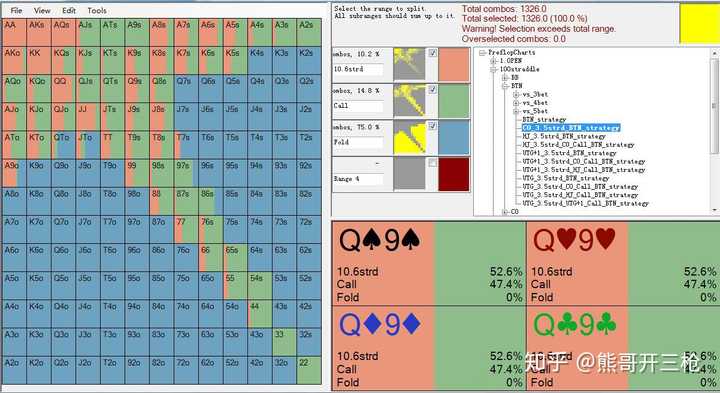Click the tree scrollbar down arrow

tap(715, 209)
